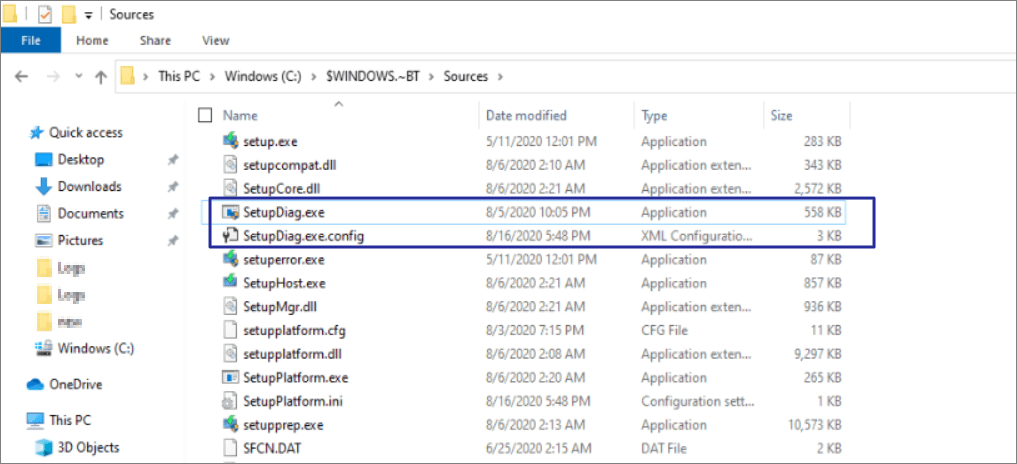Image resolution: width=1017 pixels, height=464 pixels.
Task: Click the setupprep.exe file icon
Action: coord(231,425)
